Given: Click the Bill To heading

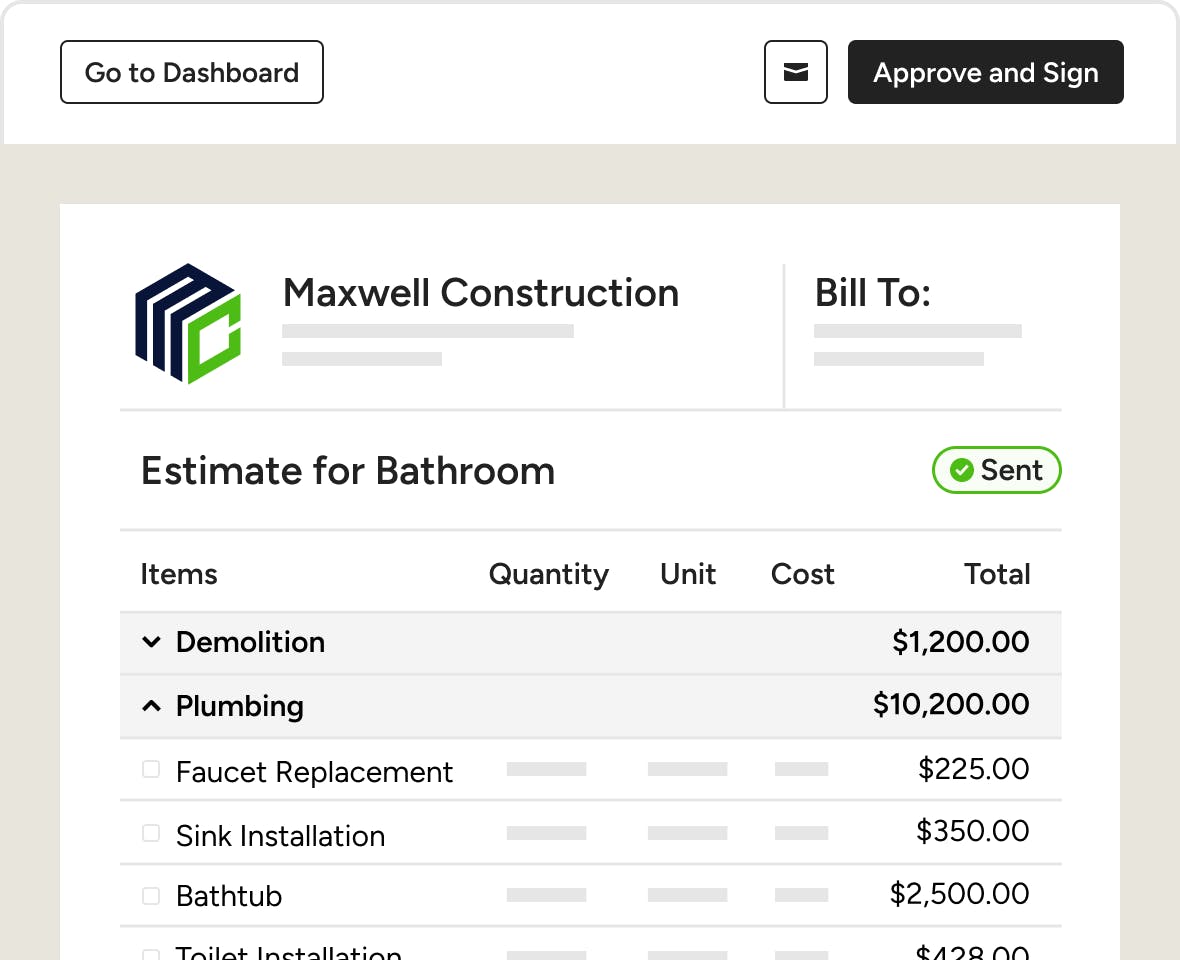Looking at the screenshot, I should tap(872, 293).
